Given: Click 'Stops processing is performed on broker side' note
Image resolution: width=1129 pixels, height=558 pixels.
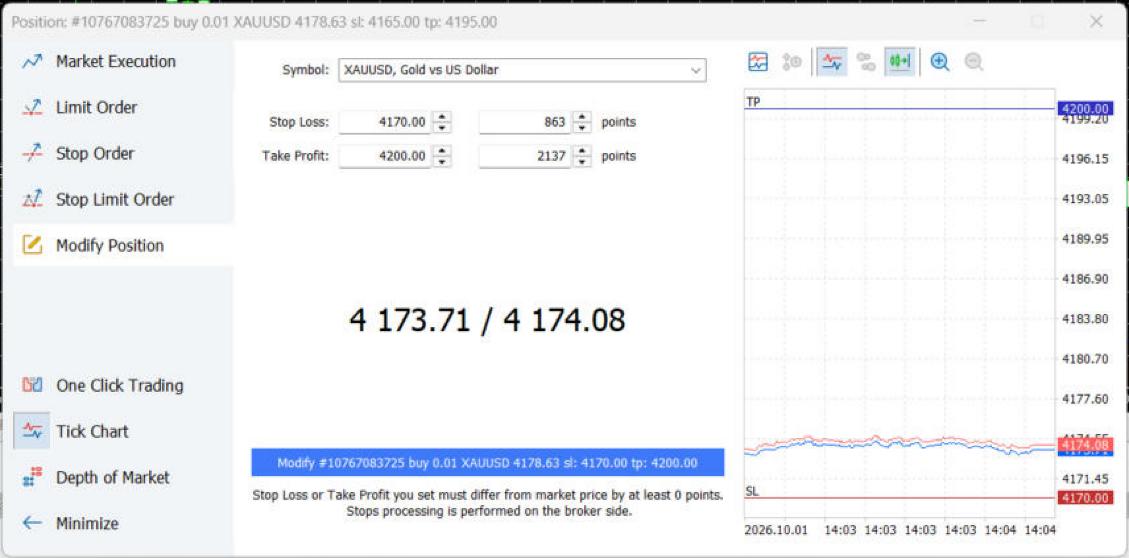Looking at the screenshot, I should (x=489, y=512).
